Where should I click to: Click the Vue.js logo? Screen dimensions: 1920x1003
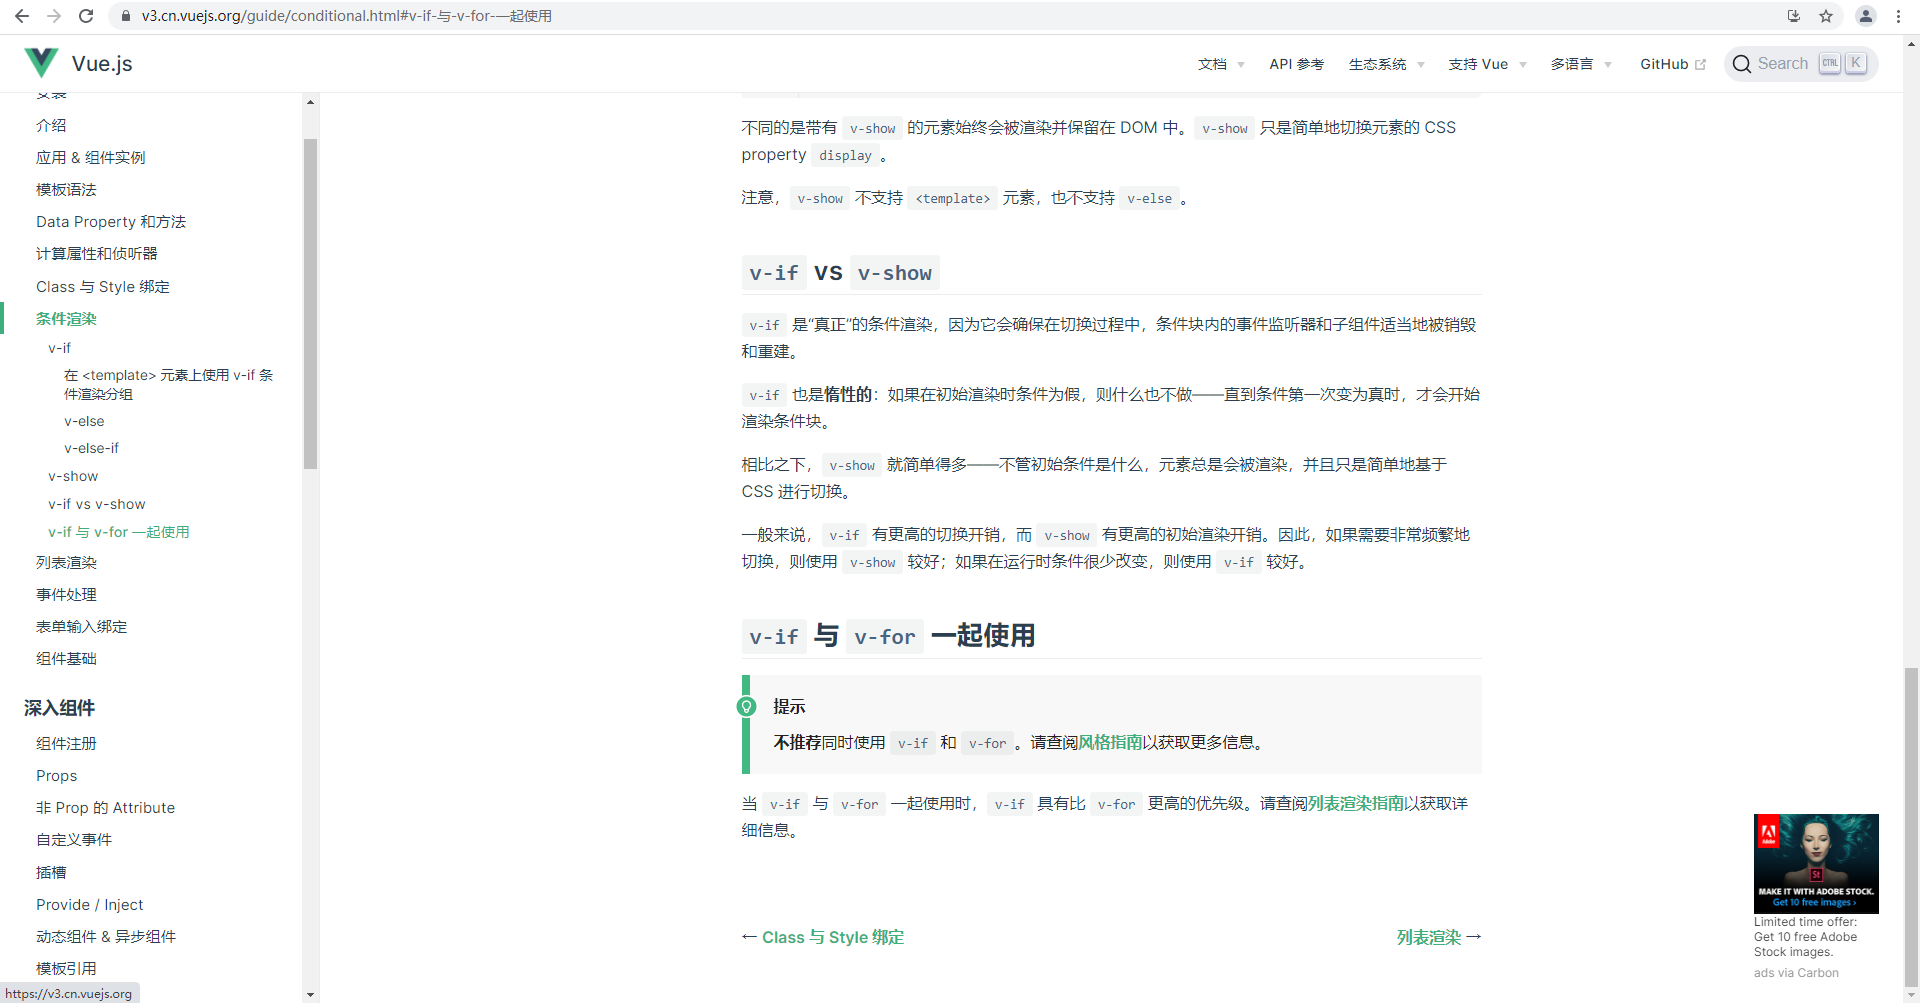point(41,62)
